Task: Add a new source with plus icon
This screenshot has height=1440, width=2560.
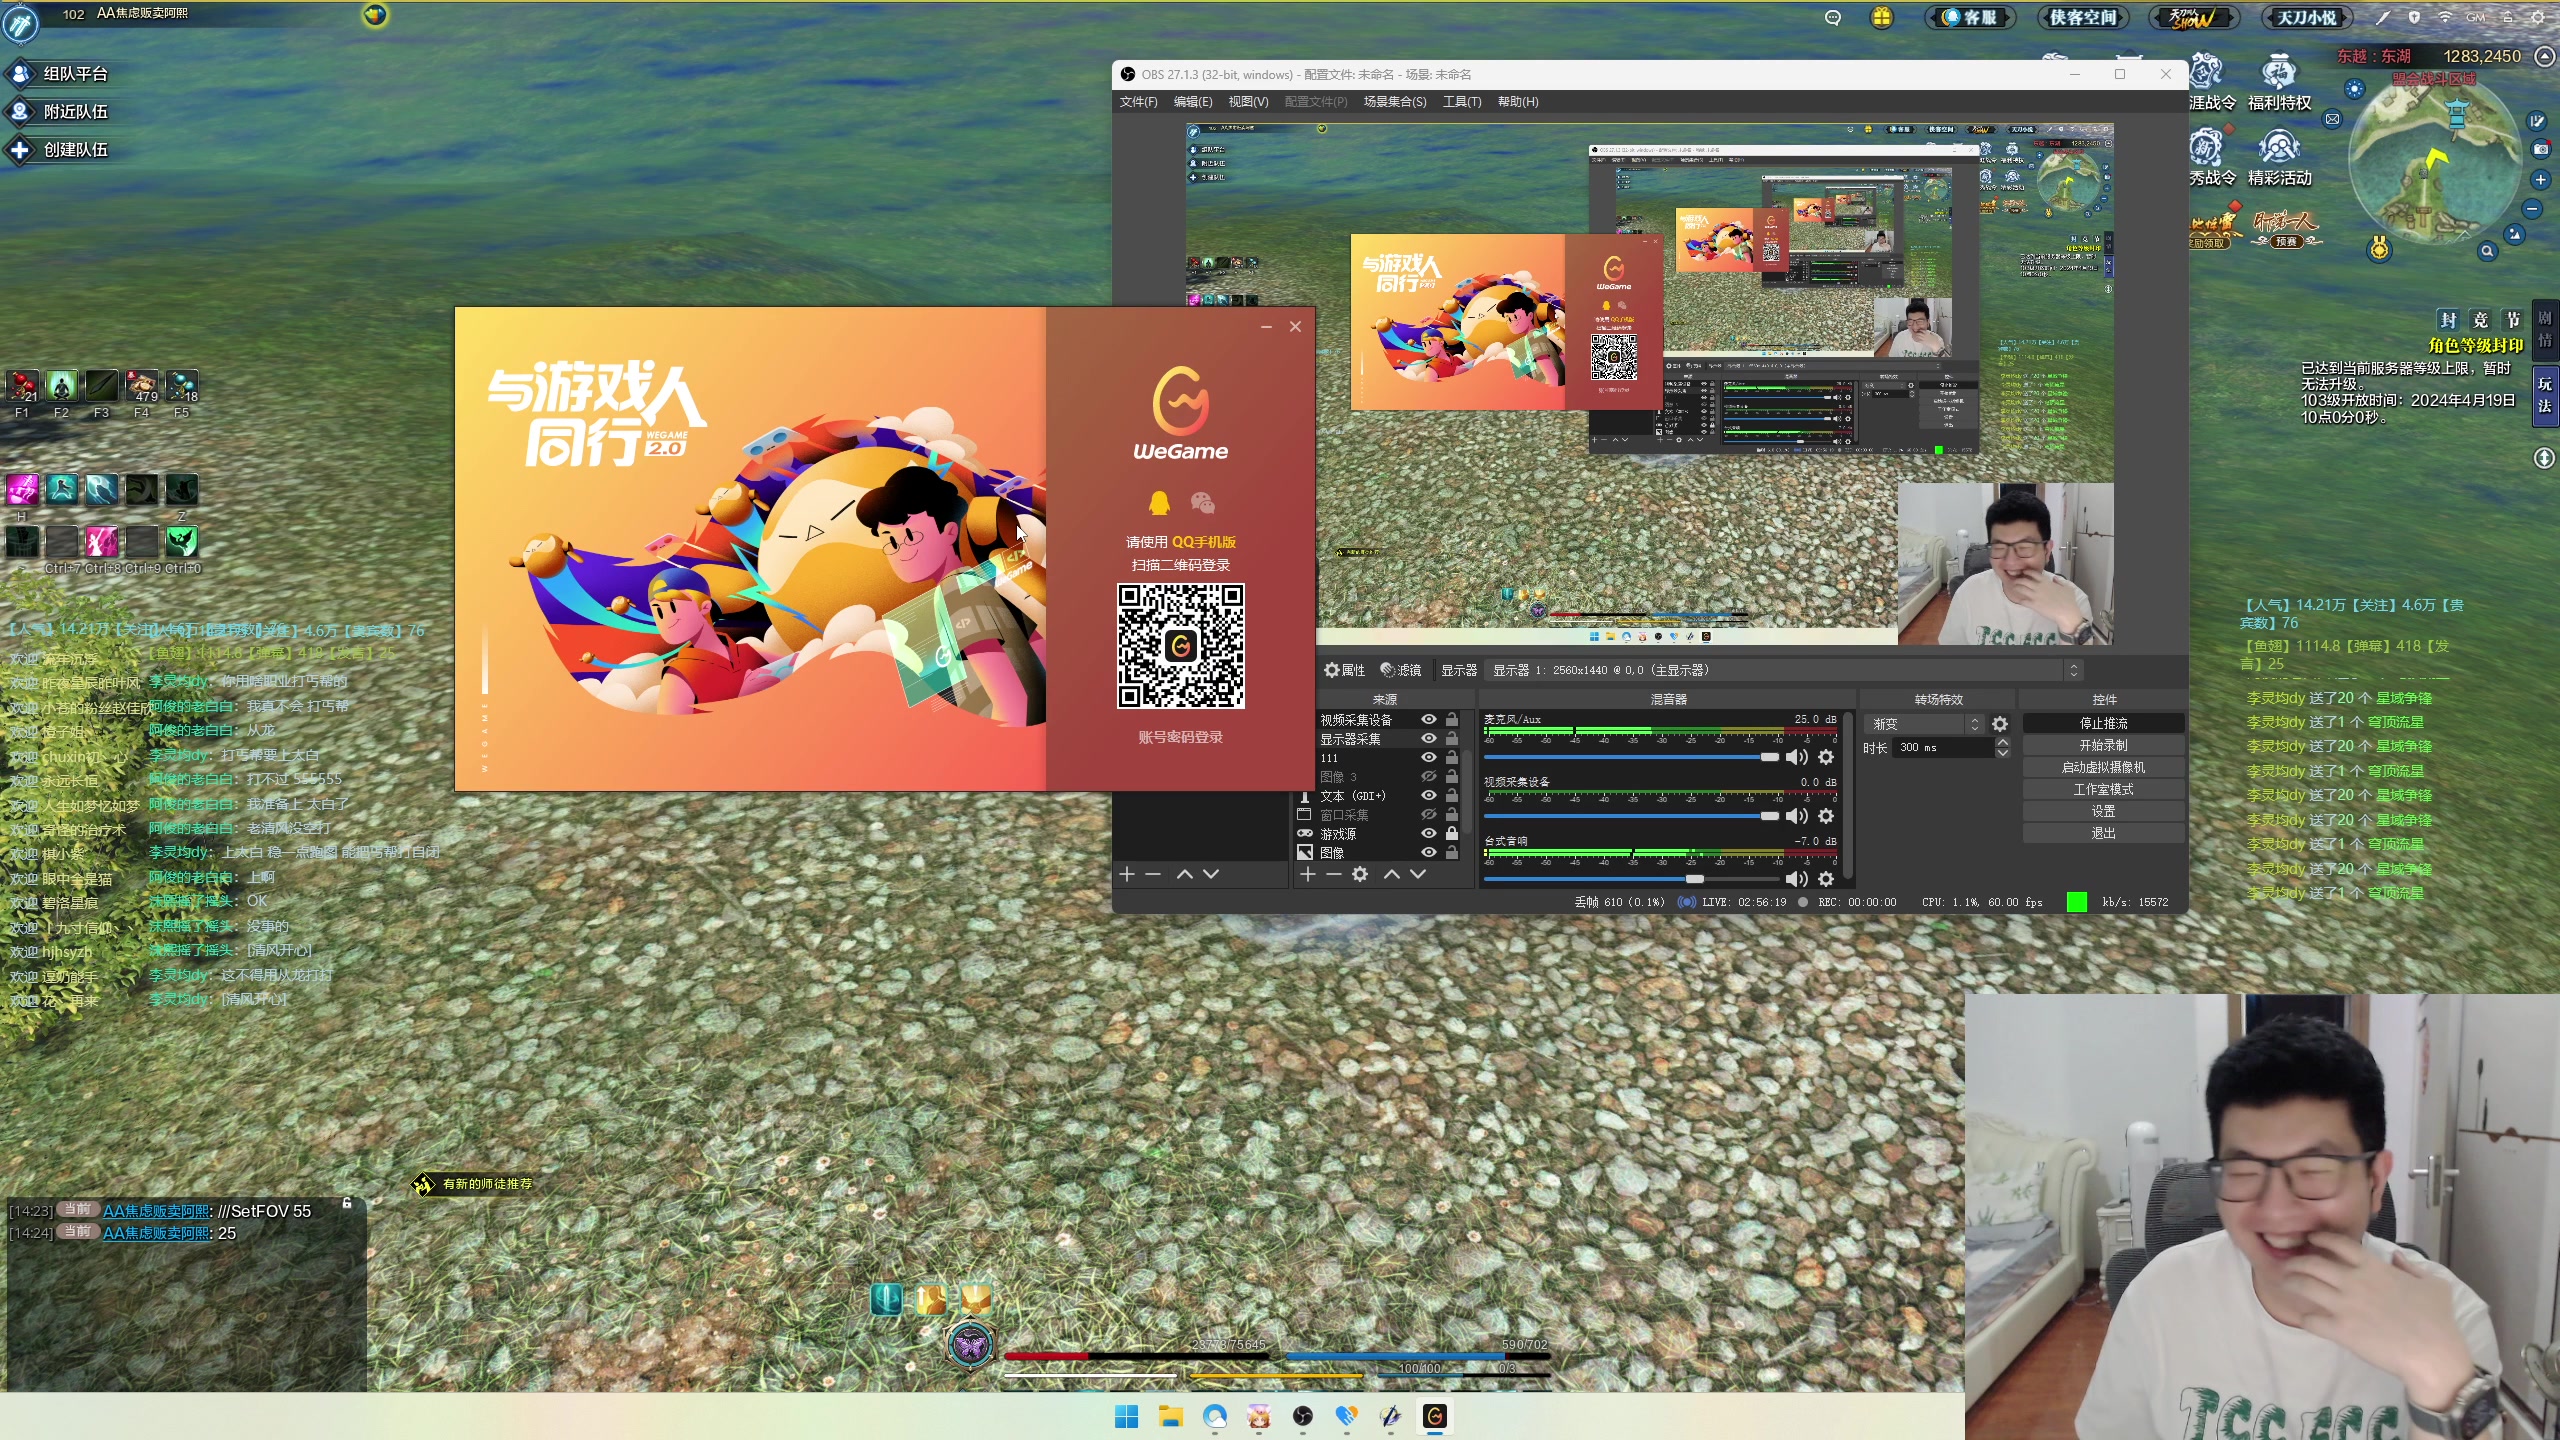Action: pos(1307,874)
